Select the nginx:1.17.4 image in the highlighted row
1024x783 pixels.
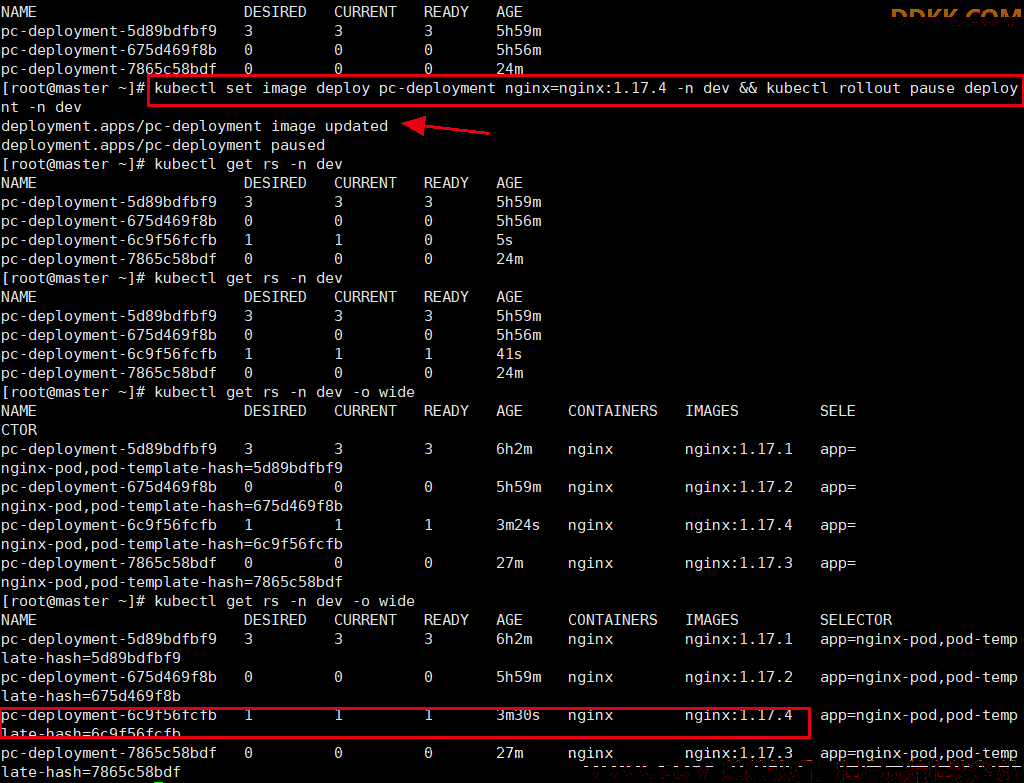[739, 715]
